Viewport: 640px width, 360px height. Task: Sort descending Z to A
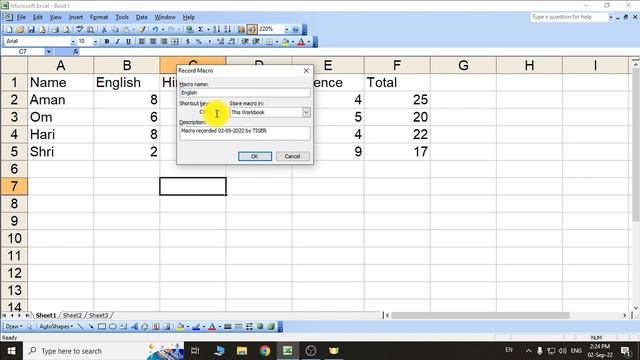point(227,29)
